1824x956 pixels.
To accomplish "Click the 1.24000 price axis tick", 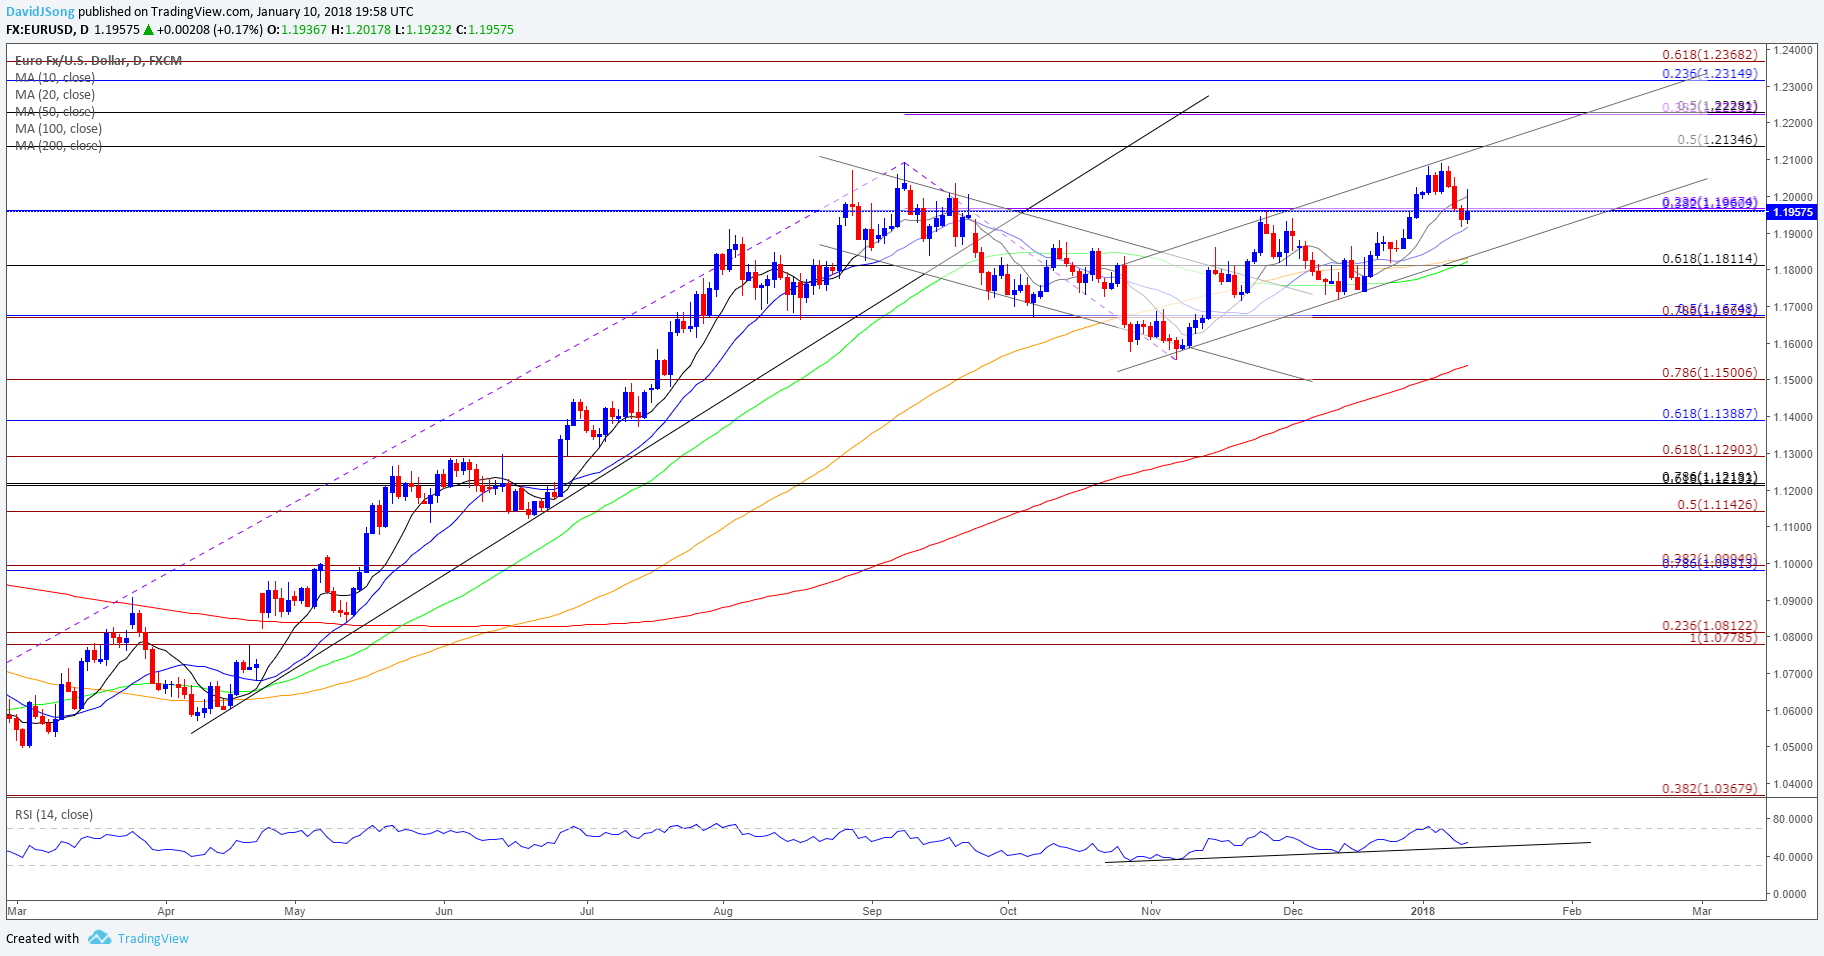I will 1794,50.
